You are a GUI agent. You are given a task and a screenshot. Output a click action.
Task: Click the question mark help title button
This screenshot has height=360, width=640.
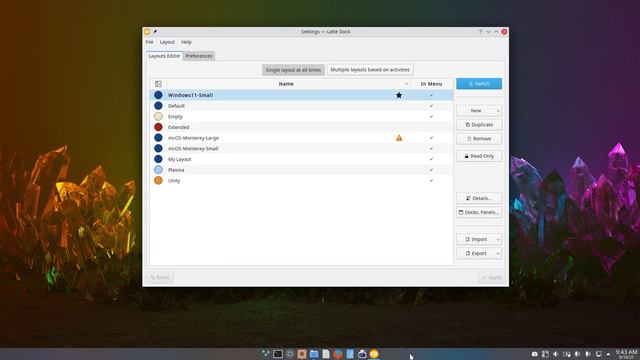tap(480, 31)
